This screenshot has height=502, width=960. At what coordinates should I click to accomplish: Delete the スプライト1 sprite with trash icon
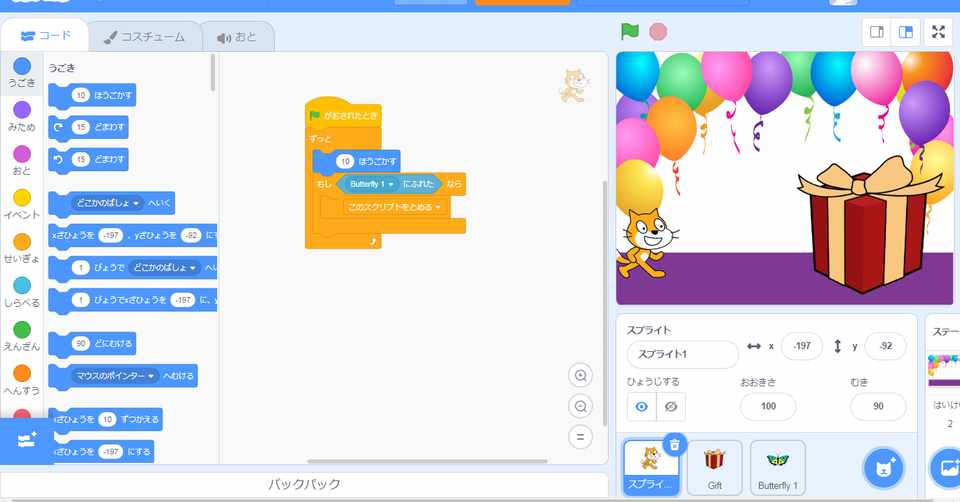[674, 444]
